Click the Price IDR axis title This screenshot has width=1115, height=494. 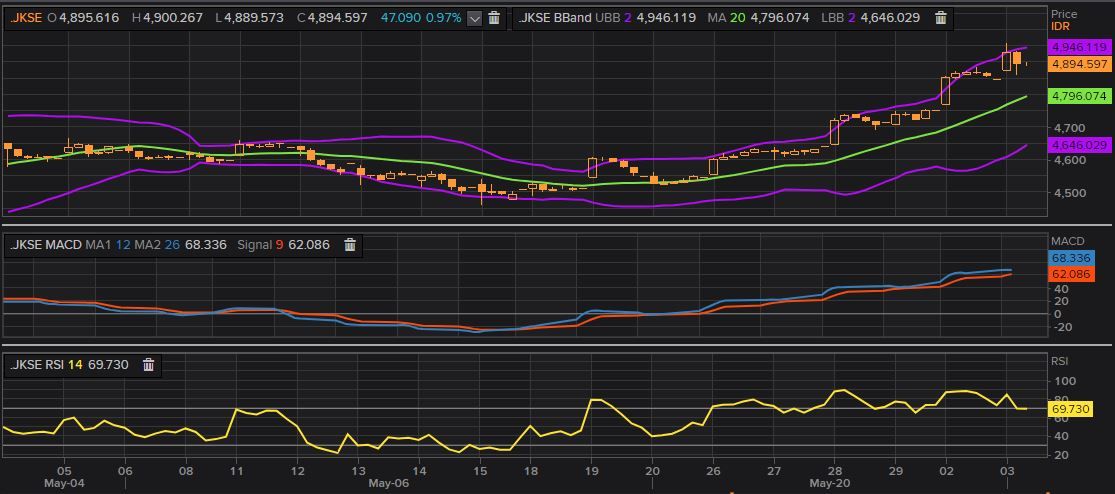click(1065, 20)
